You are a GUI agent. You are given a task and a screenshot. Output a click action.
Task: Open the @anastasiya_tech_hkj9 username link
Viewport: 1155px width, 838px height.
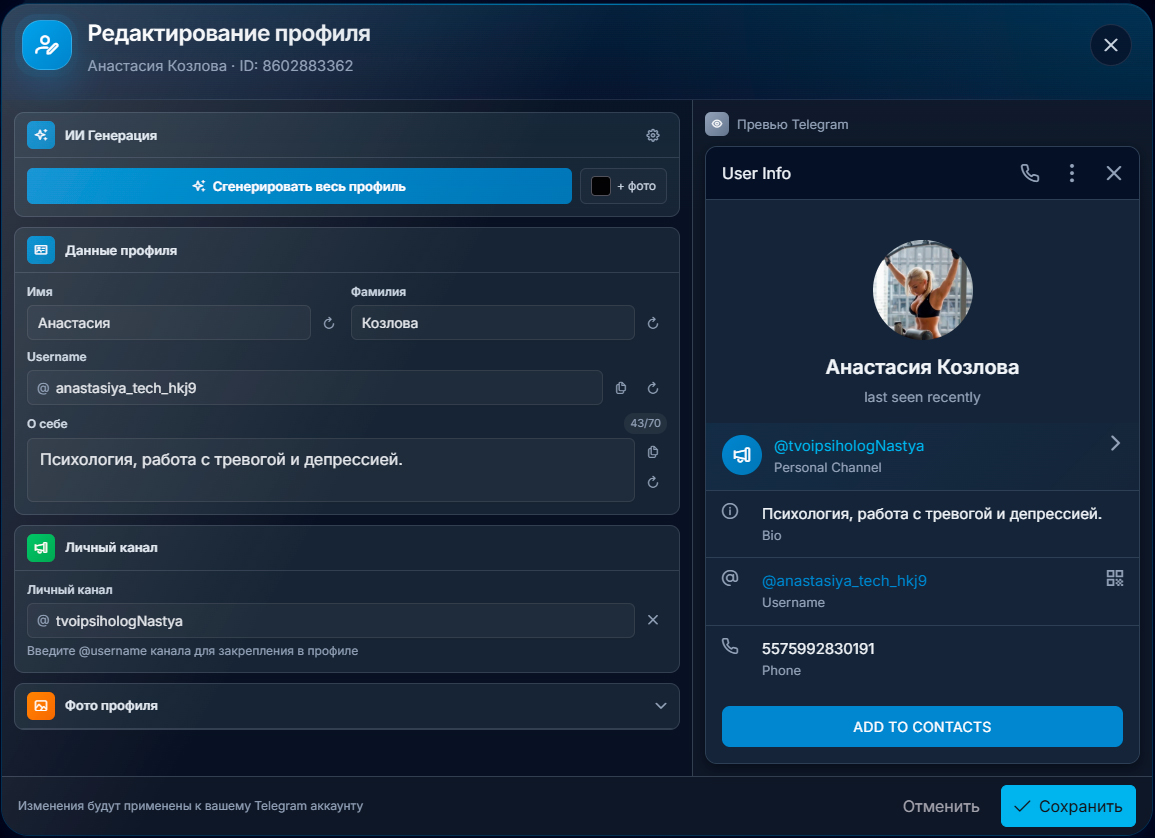(844, 580)
